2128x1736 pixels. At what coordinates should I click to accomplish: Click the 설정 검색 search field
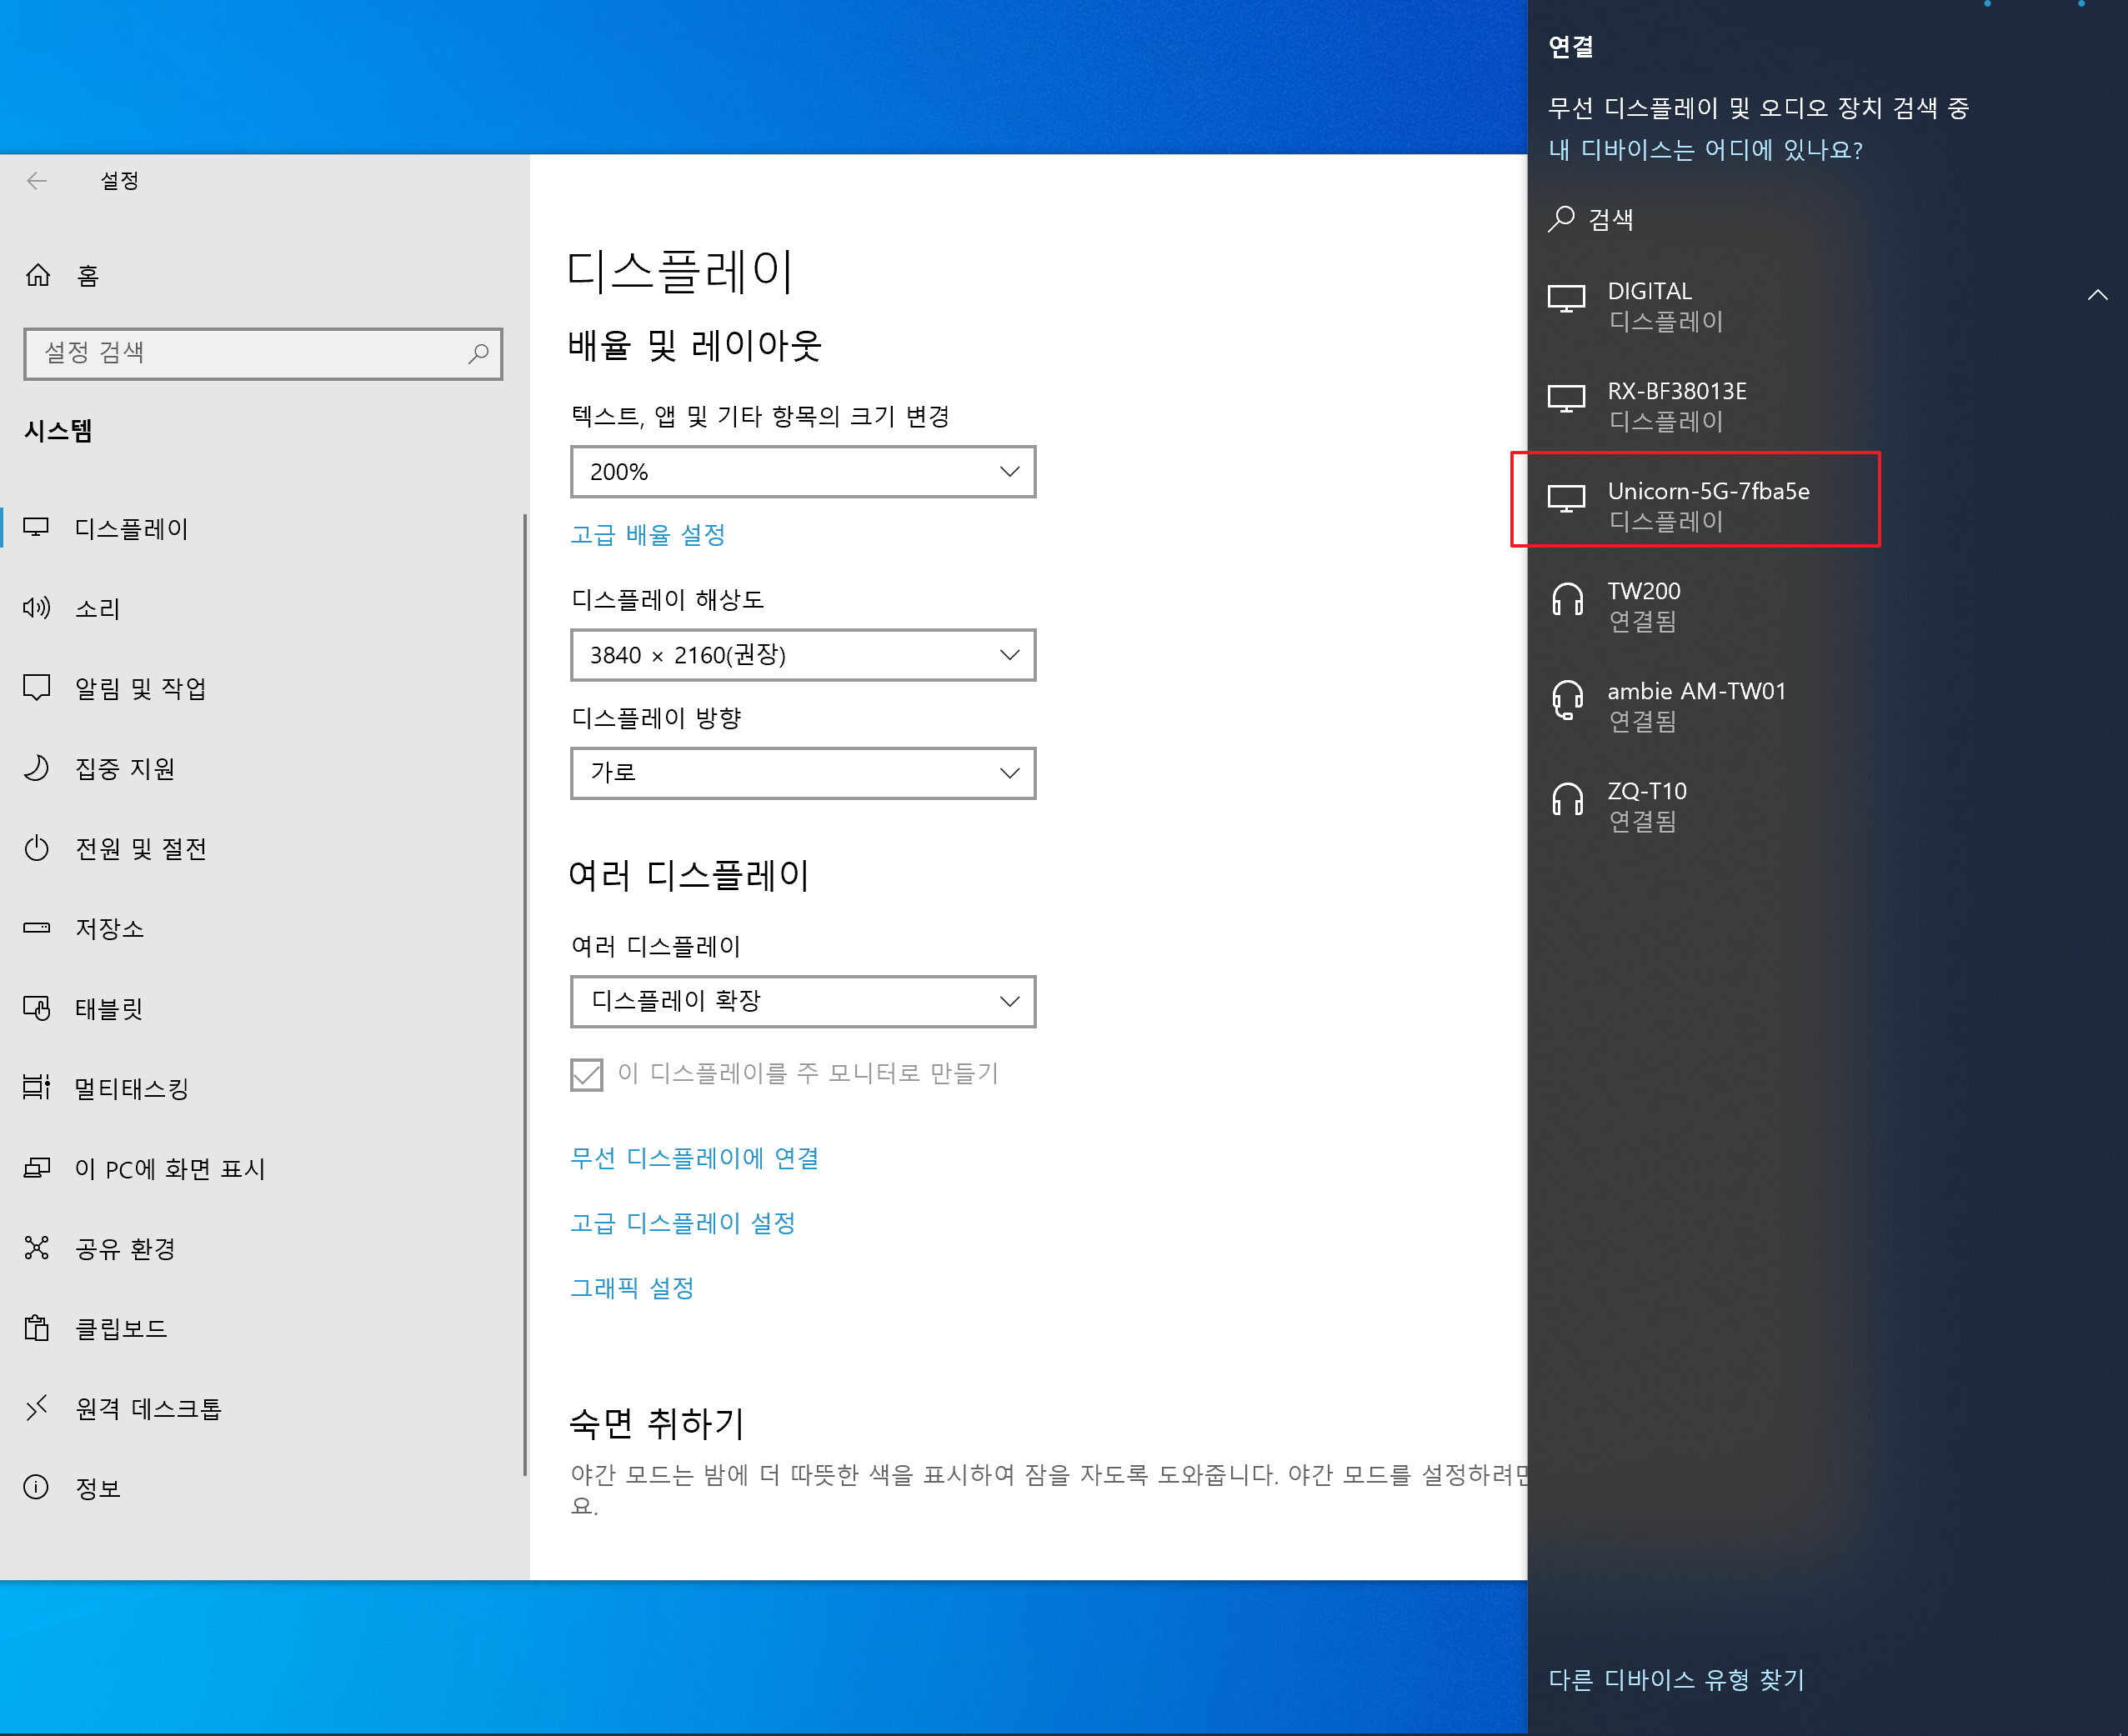[263, 353]
